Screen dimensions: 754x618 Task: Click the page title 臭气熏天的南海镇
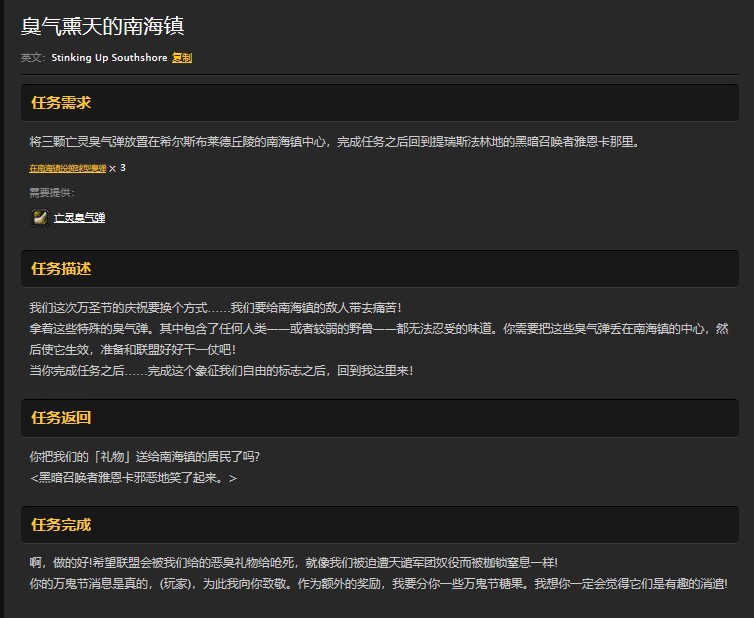pos(102,26)
